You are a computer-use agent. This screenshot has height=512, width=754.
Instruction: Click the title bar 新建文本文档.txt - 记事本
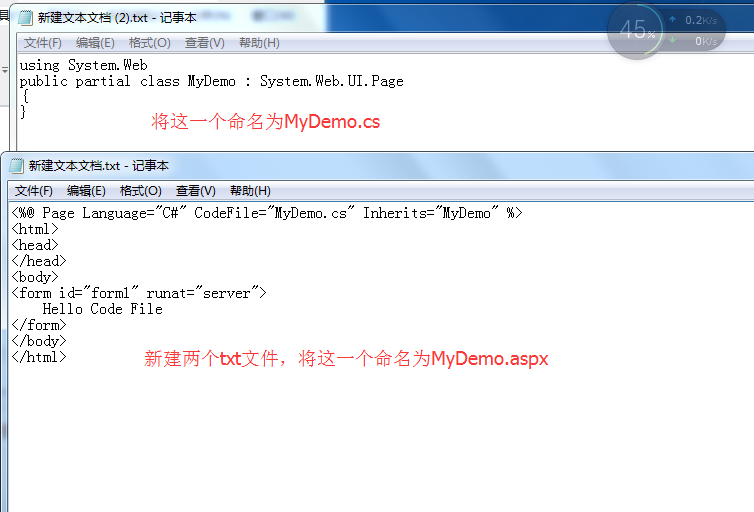(99, 166)
